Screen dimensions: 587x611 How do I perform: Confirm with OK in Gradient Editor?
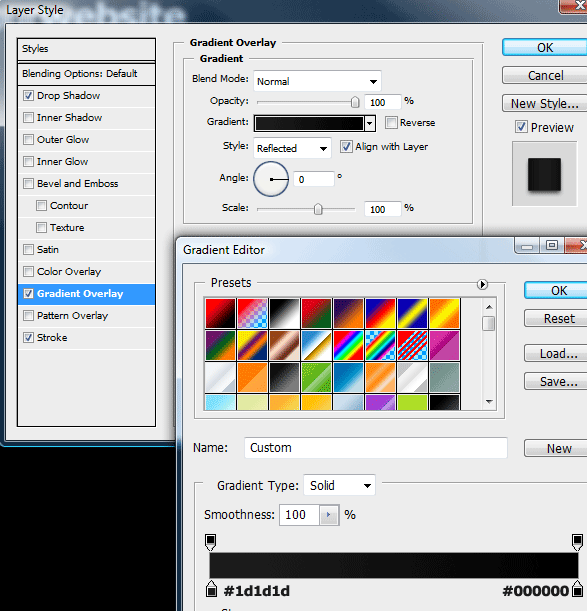[x=557, y=291]
